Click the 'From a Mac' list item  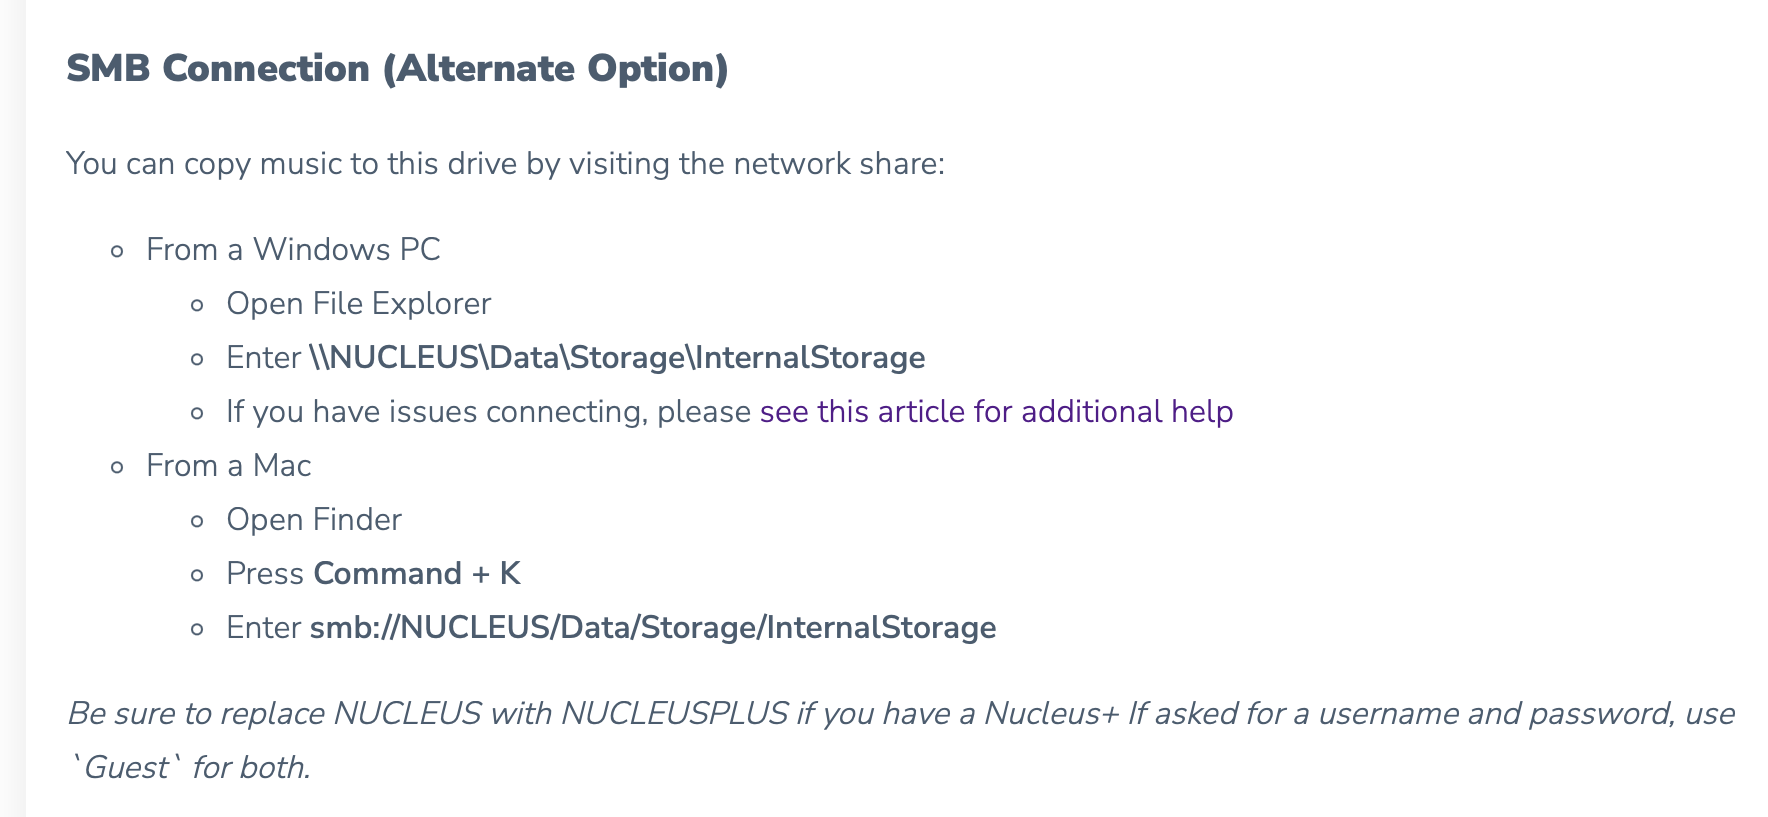tap(229, 466)
